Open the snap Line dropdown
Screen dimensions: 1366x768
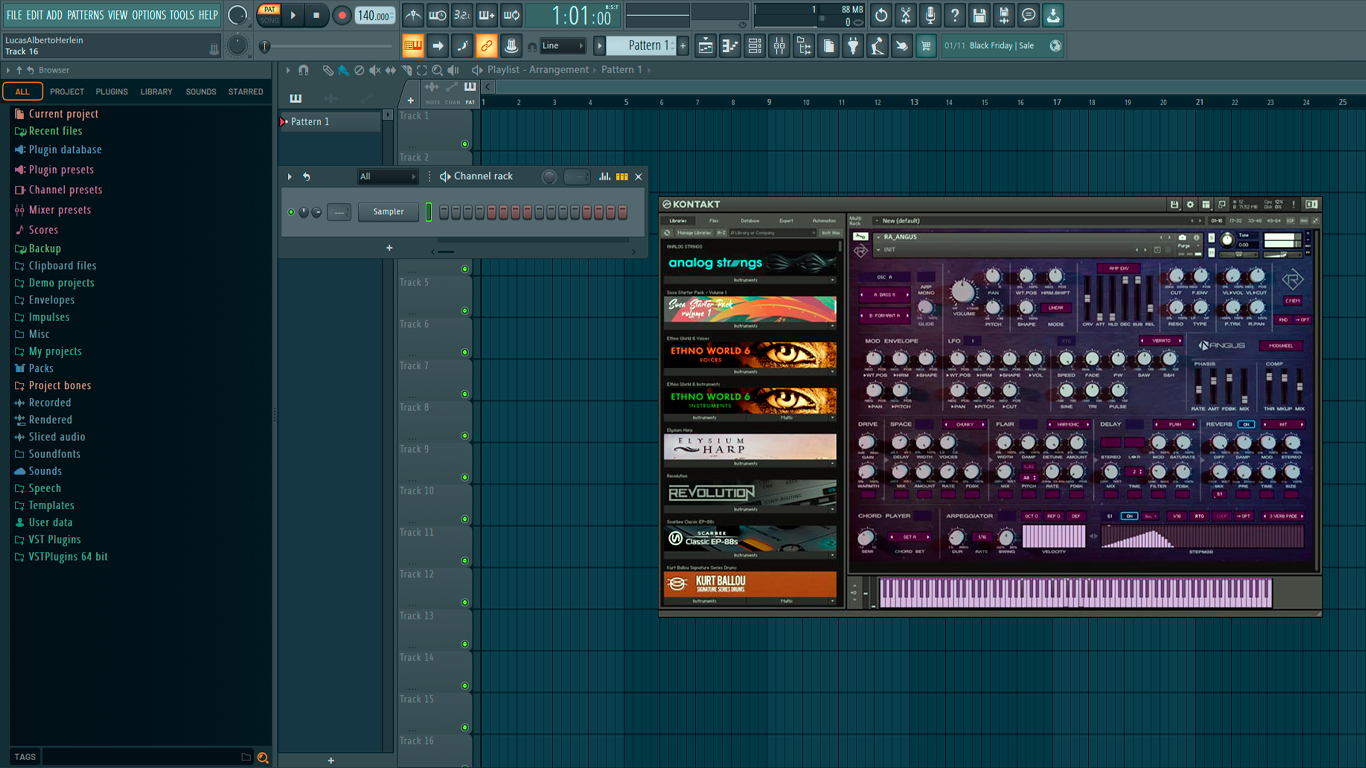pos(562,46)
